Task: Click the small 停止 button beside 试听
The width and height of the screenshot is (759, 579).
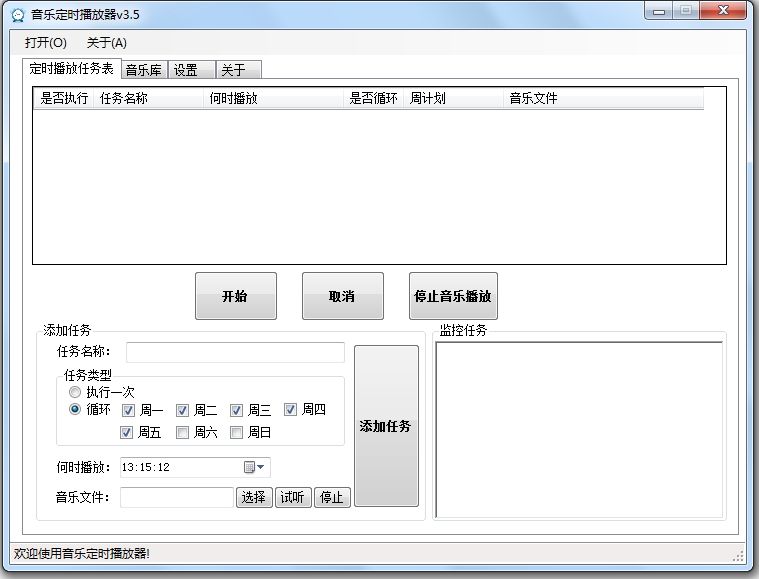Action: coord(332,497)
